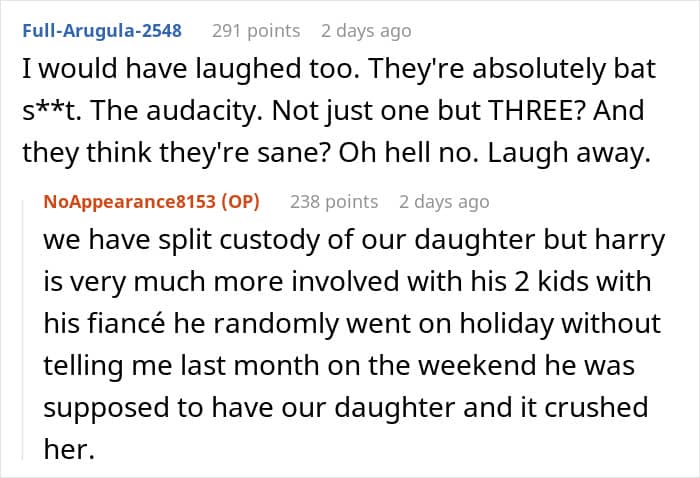The image size is (700, 478).
Task: Open timestamp beside 291 points
Action: tap(366, 31)
